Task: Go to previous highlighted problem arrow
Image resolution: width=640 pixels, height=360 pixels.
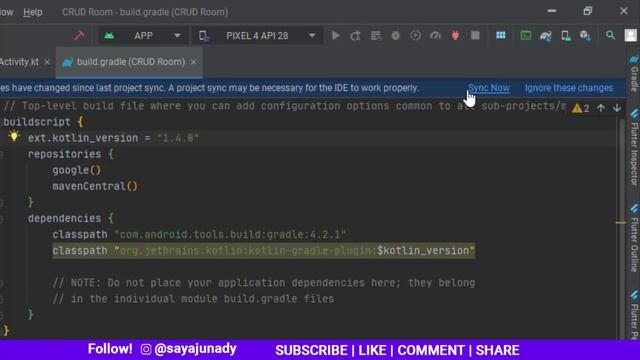Action: [601, 108]
